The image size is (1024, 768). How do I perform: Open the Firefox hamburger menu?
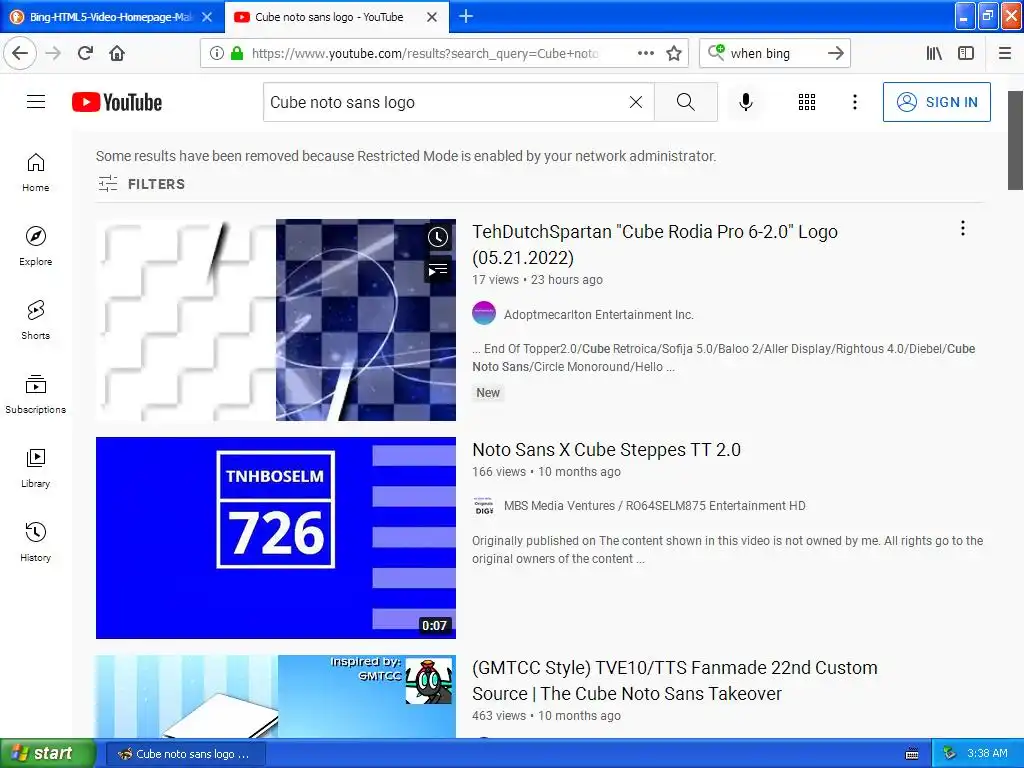1004,53
